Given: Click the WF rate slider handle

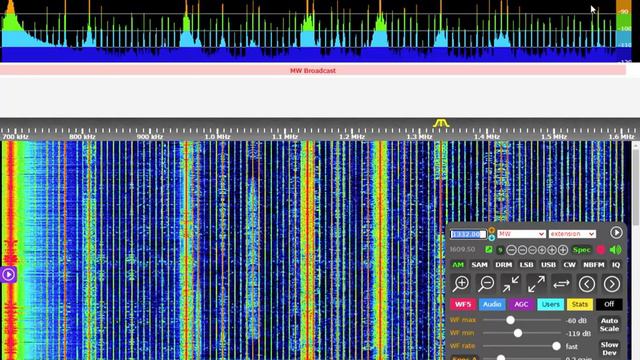Looking at the screenshot, I should (x=556, y=346).
